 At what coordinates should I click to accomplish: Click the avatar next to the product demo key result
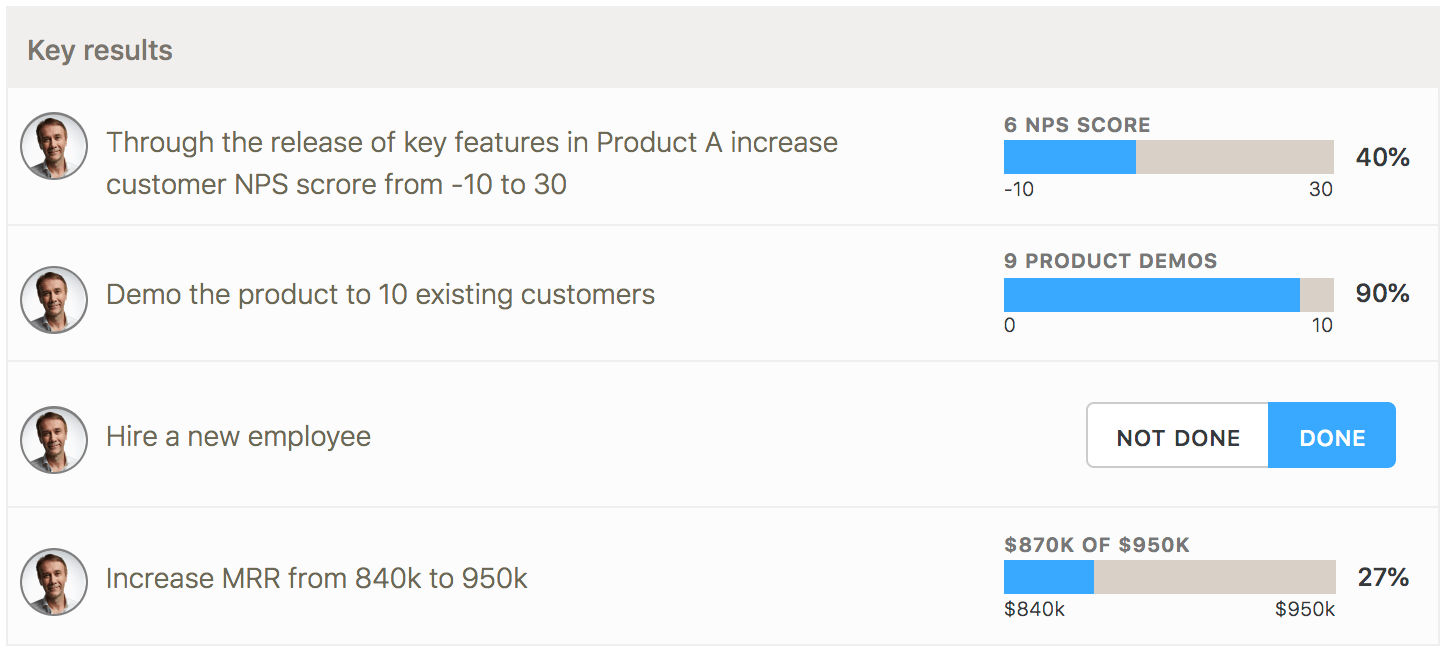pyautogui.click(x=54, y=299)
